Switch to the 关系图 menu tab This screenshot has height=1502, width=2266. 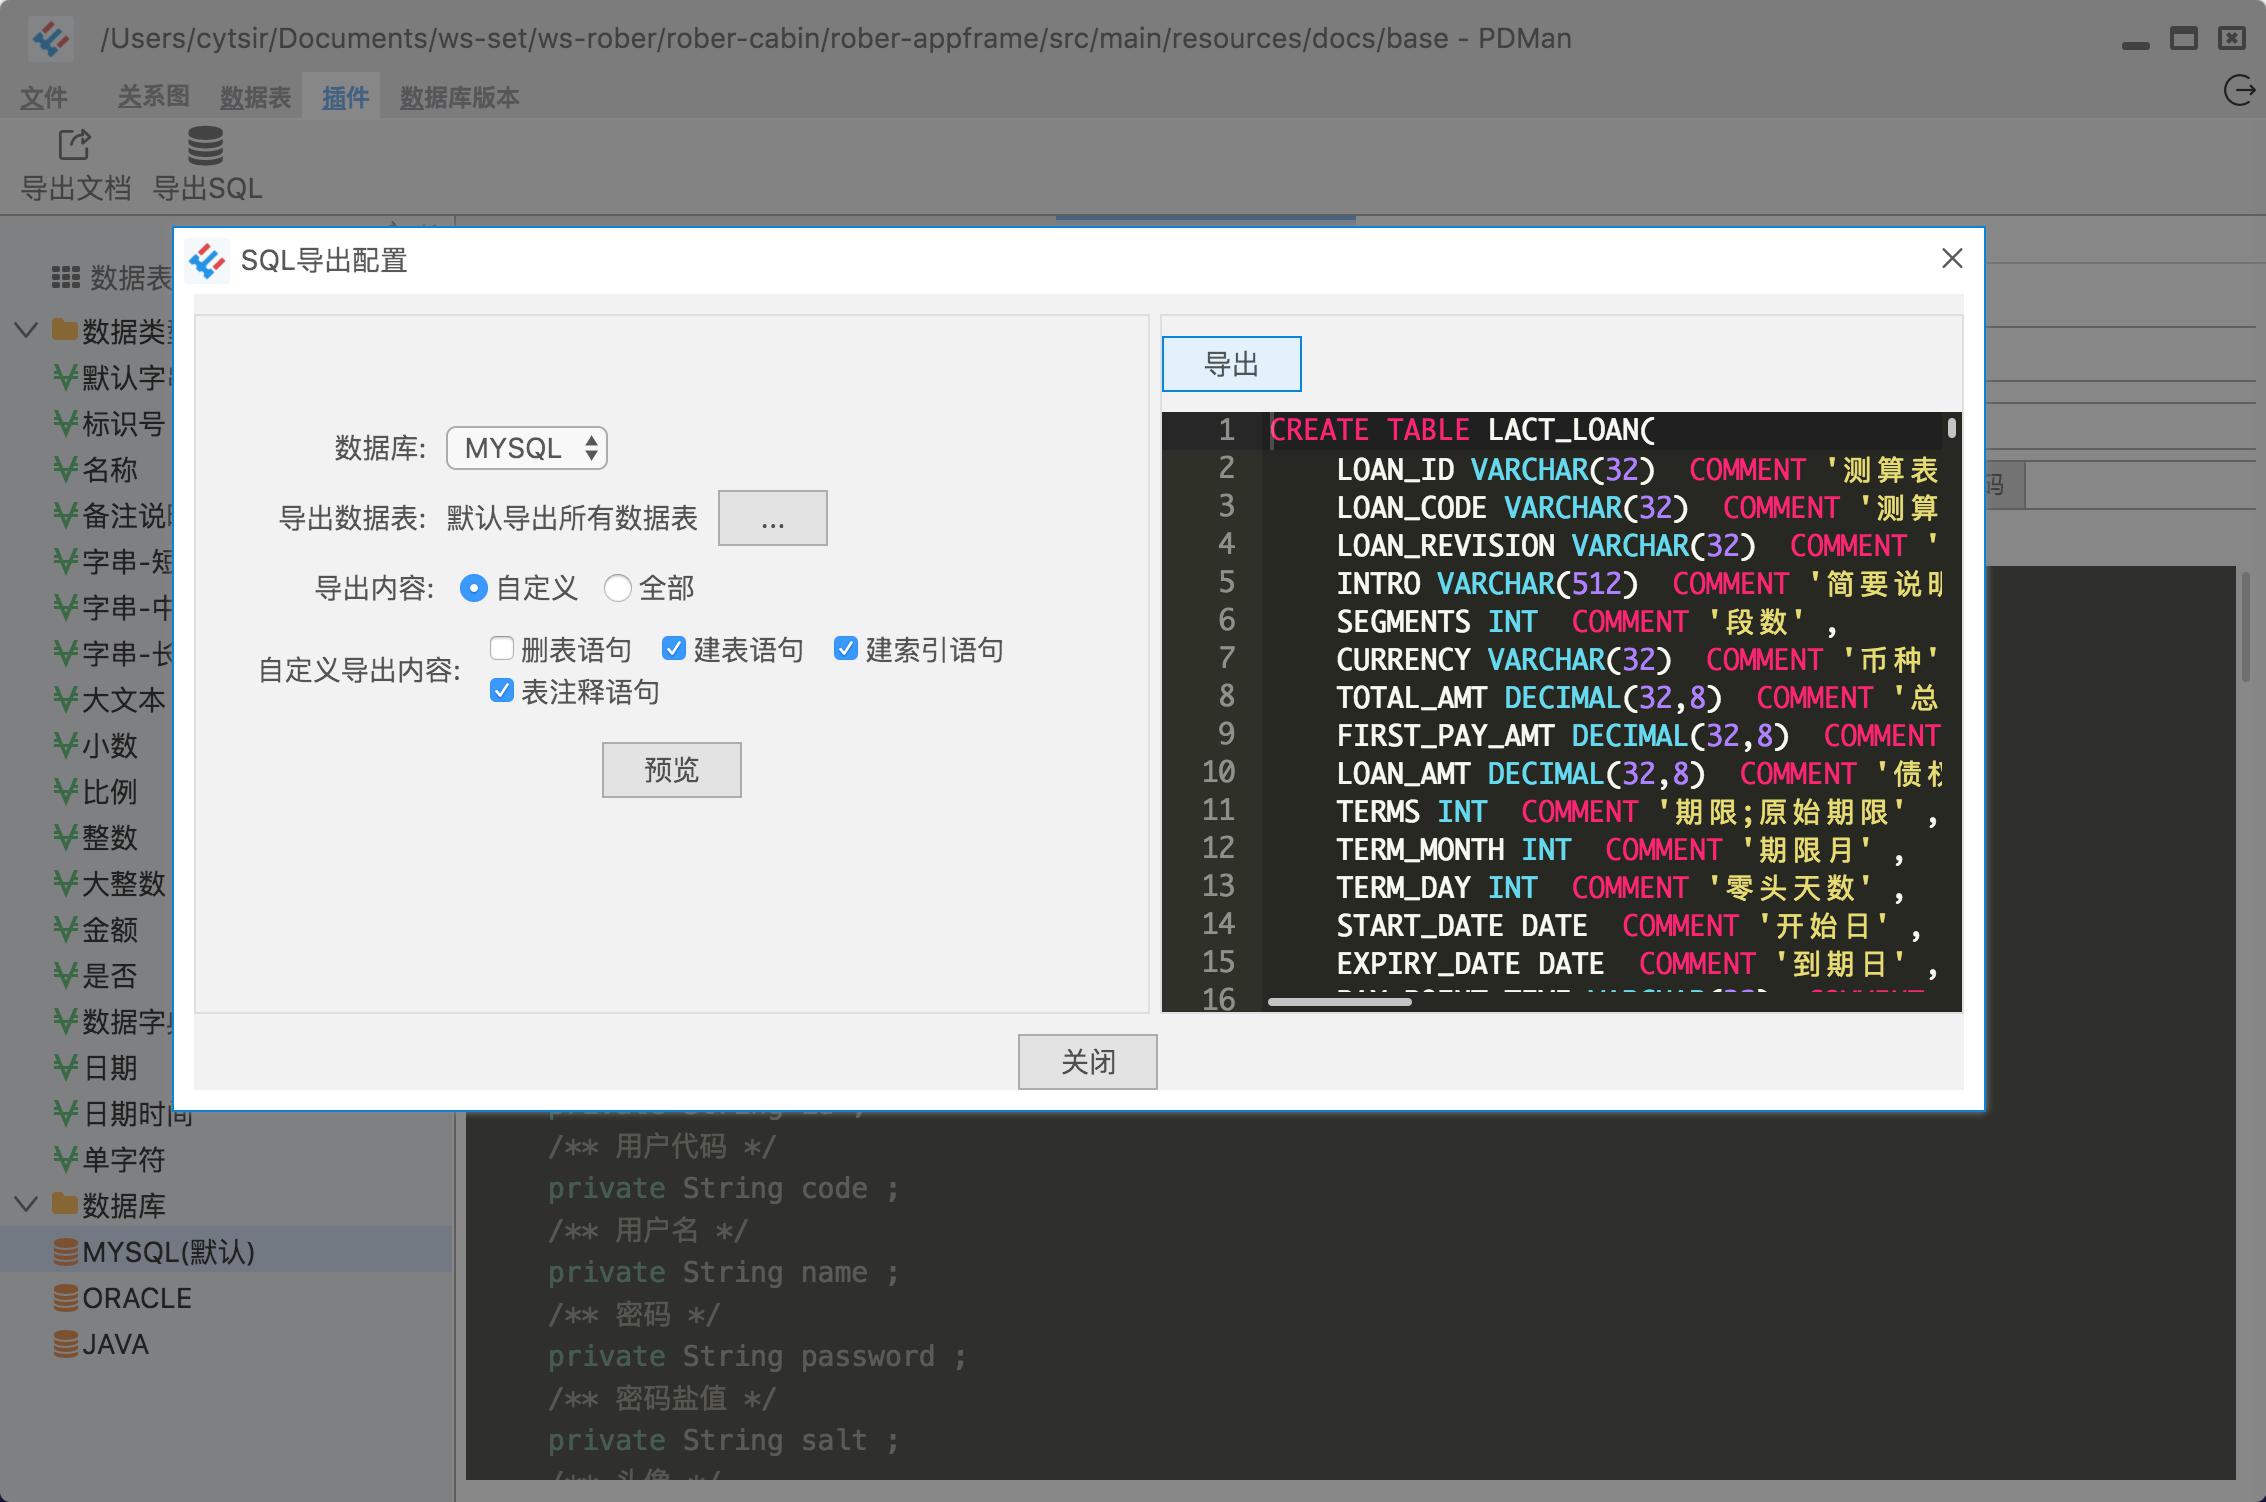tap(153, 96)
